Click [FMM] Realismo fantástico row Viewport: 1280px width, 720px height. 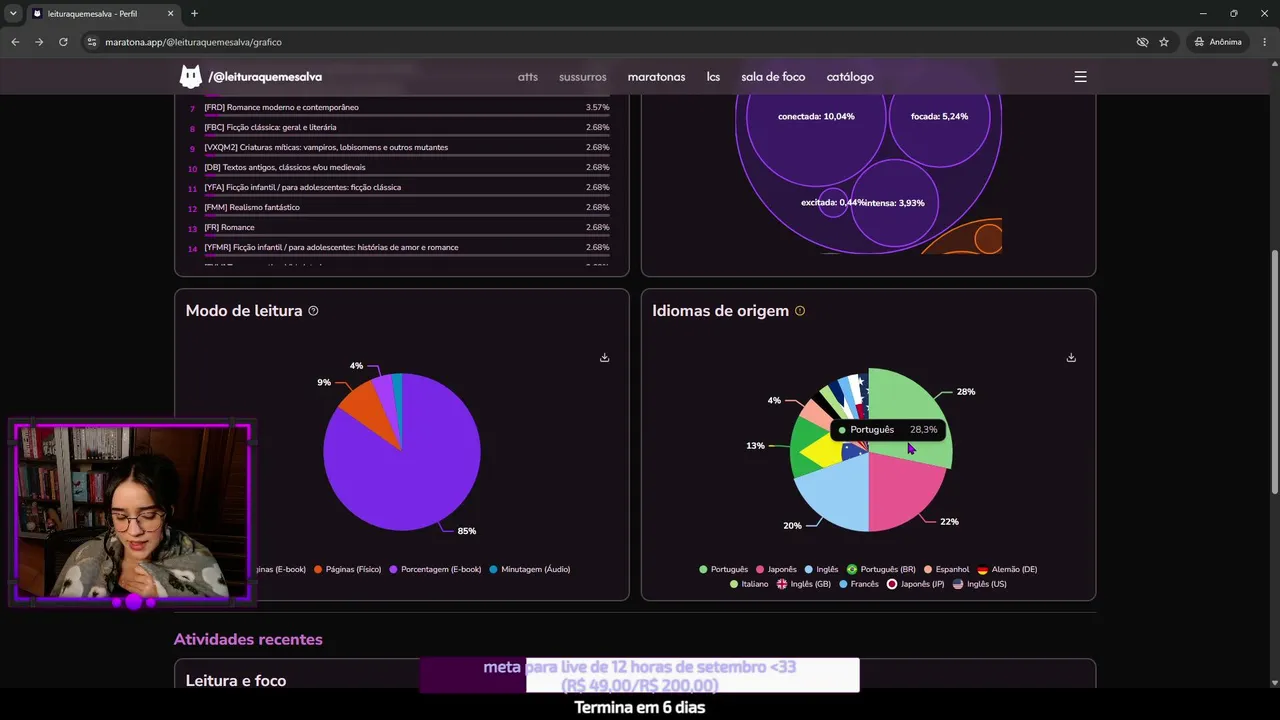[x=400, y=208]
